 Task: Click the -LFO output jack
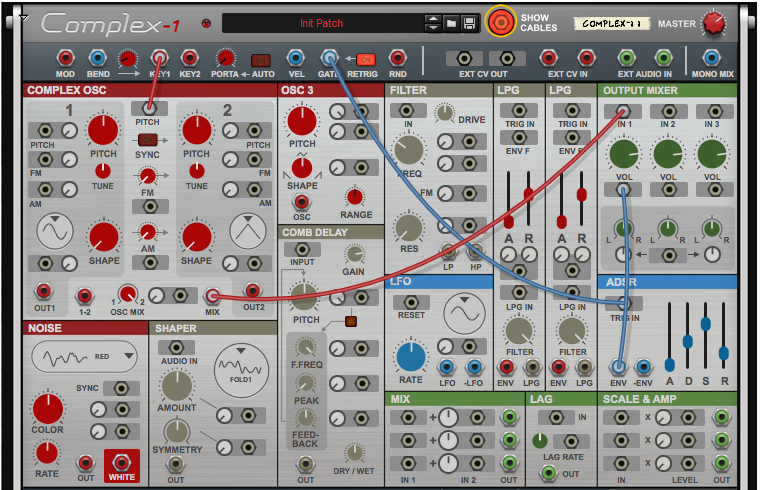coord(475,367)
